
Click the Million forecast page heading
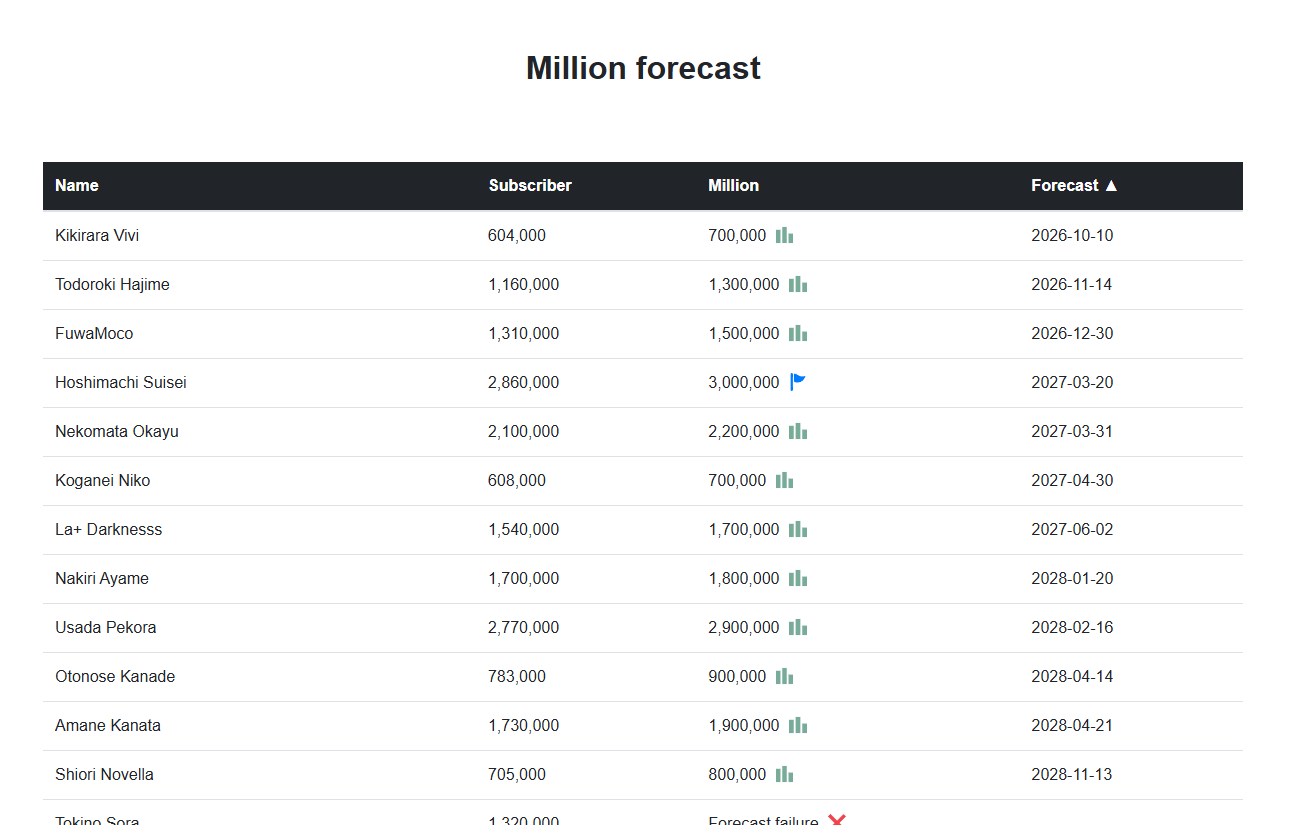pyautogui.click(x=643, y=68)
